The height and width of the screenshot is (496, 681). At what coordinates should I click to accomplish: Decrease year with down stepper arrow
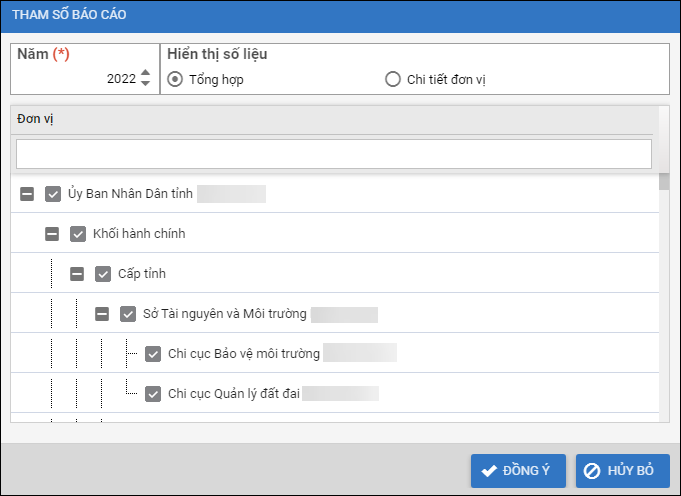146,84
